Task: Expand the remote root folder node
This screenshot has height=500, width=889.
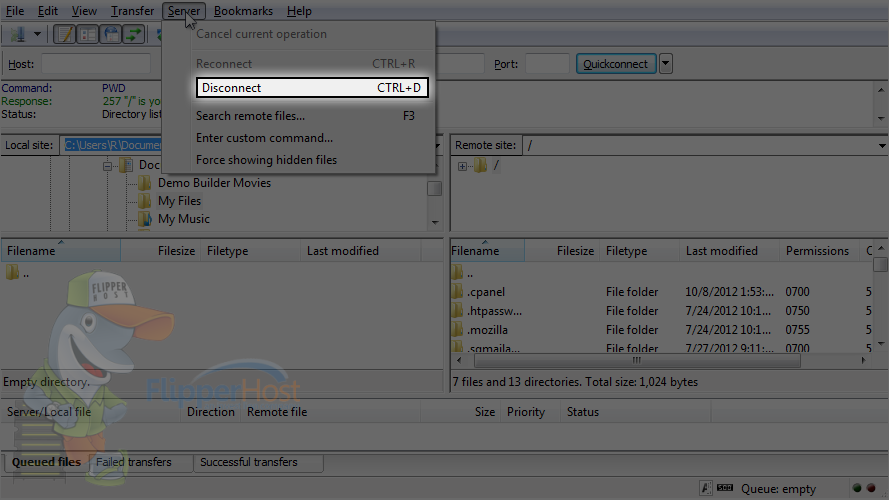Action: [x=462, y=166]
